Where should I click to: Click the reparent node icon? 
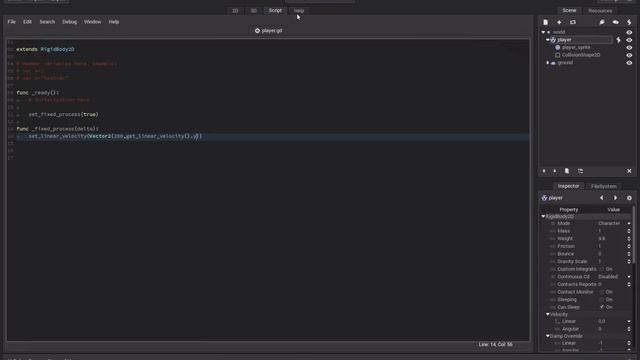[x=580, y=171]
